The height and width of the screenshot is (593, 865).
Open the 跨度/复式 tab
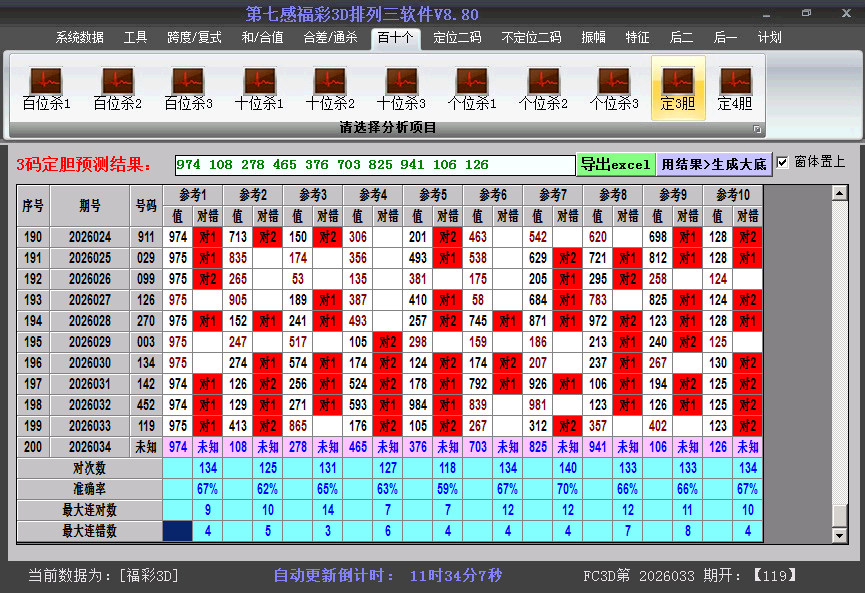[x=194, y=38]
